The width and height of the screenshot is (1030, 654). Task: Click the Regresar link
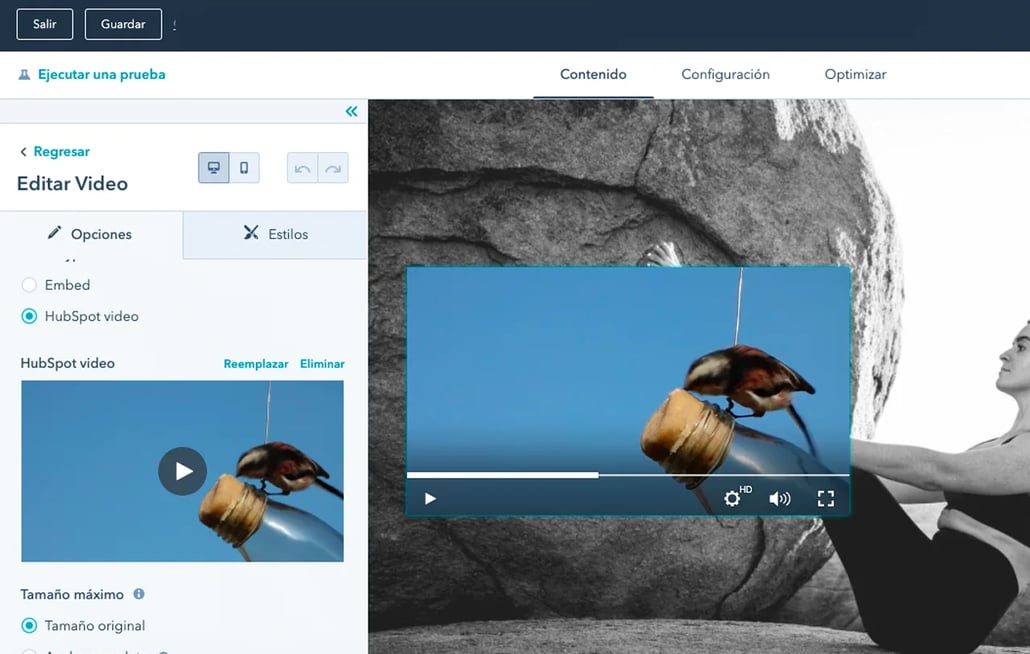(62, 152)
